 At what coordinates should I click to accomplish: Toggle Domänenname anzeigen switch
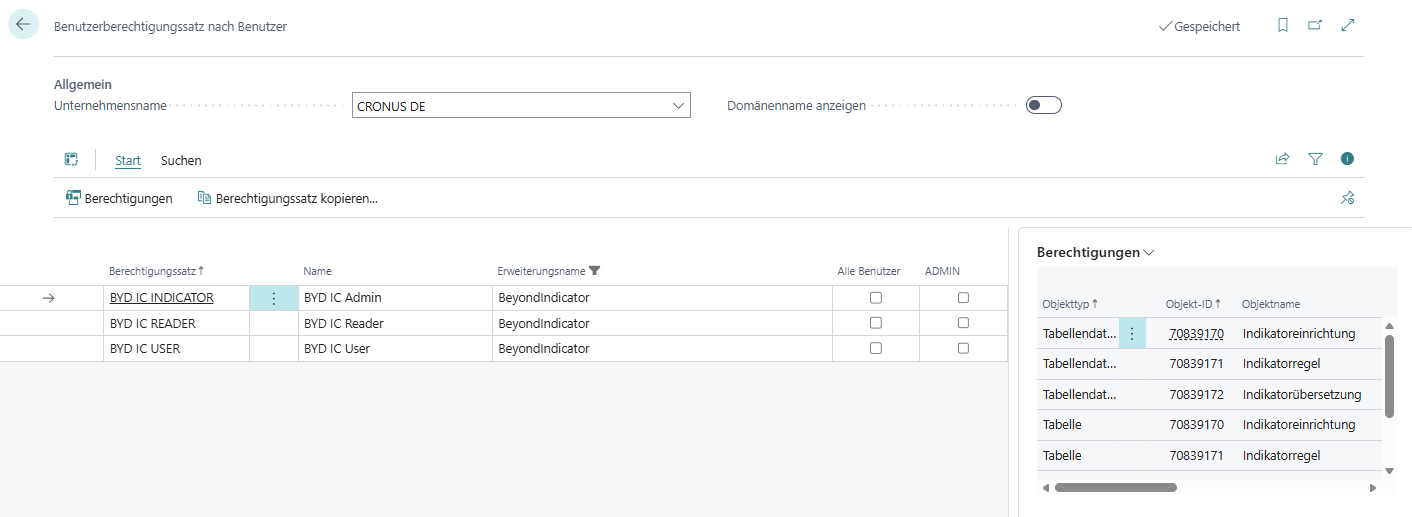(x=1043, y=105)
